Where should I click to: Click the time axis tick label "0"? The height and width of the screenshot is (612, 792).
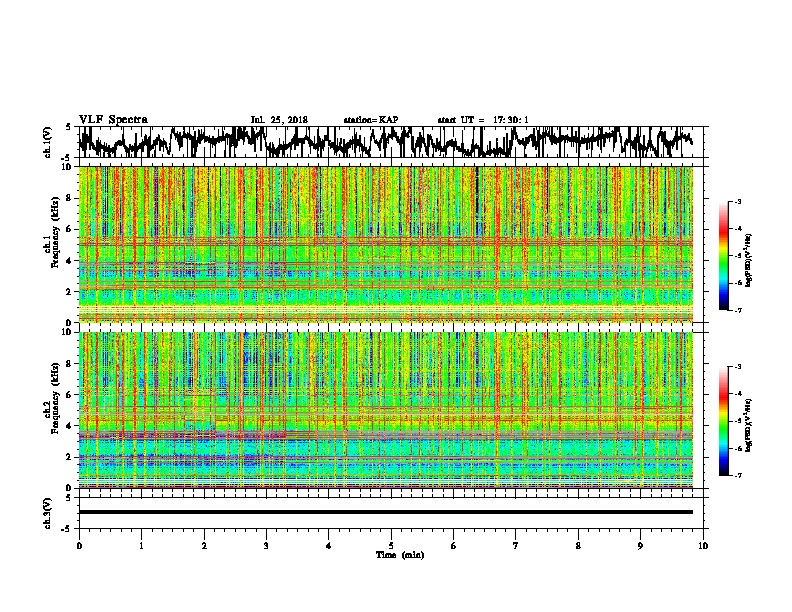tap(79, 546)
